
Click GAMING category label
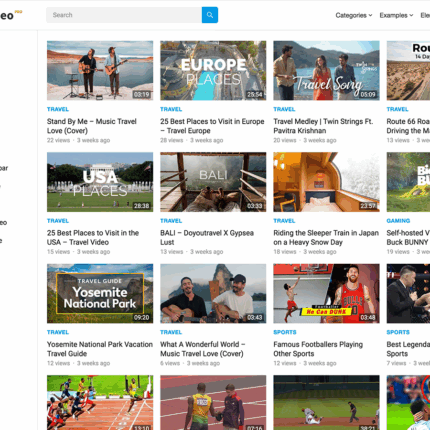(398, 221)
